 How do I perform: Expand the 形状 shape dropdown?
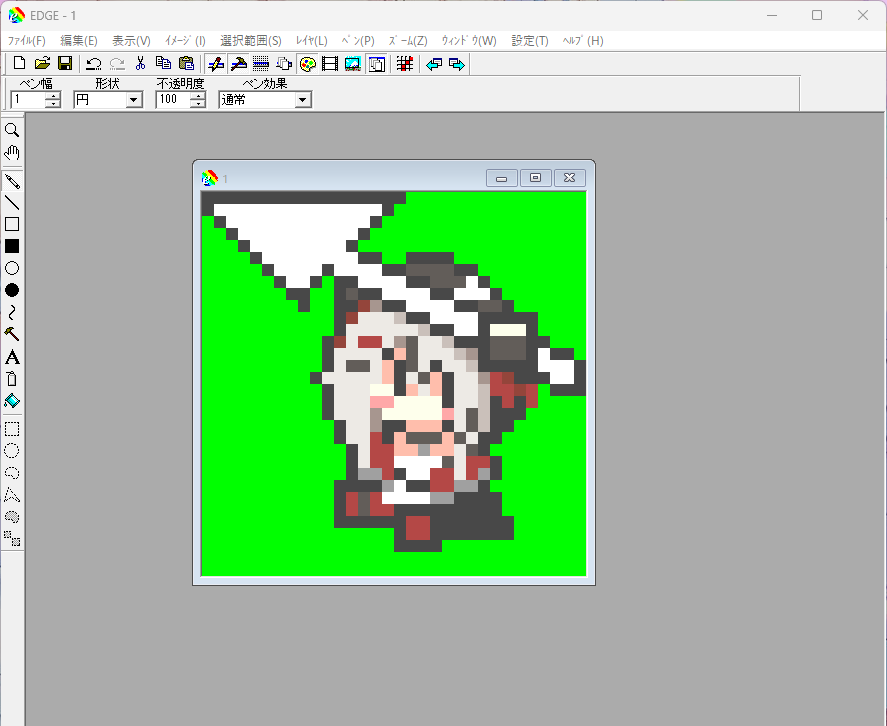134,100
